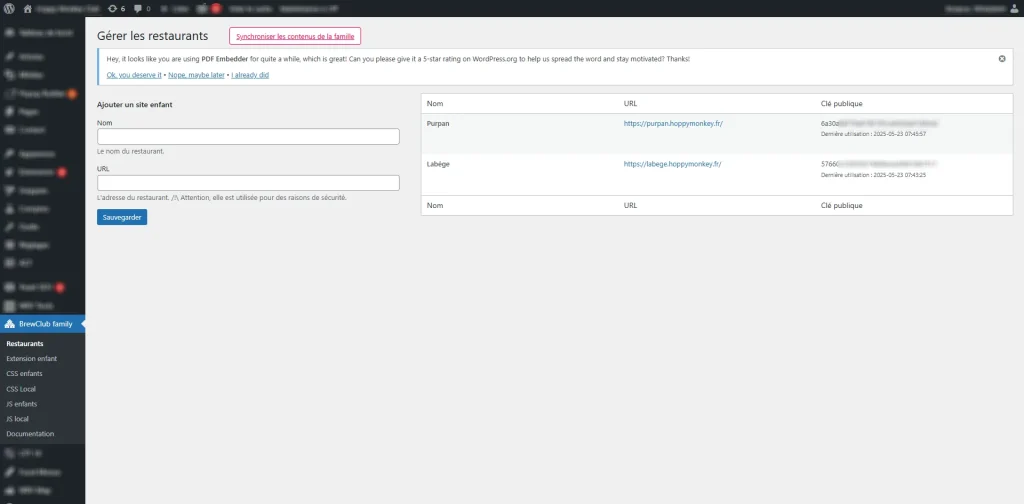Select the Purpan restaurant name
1024x504 pixels.
[438, 123]
